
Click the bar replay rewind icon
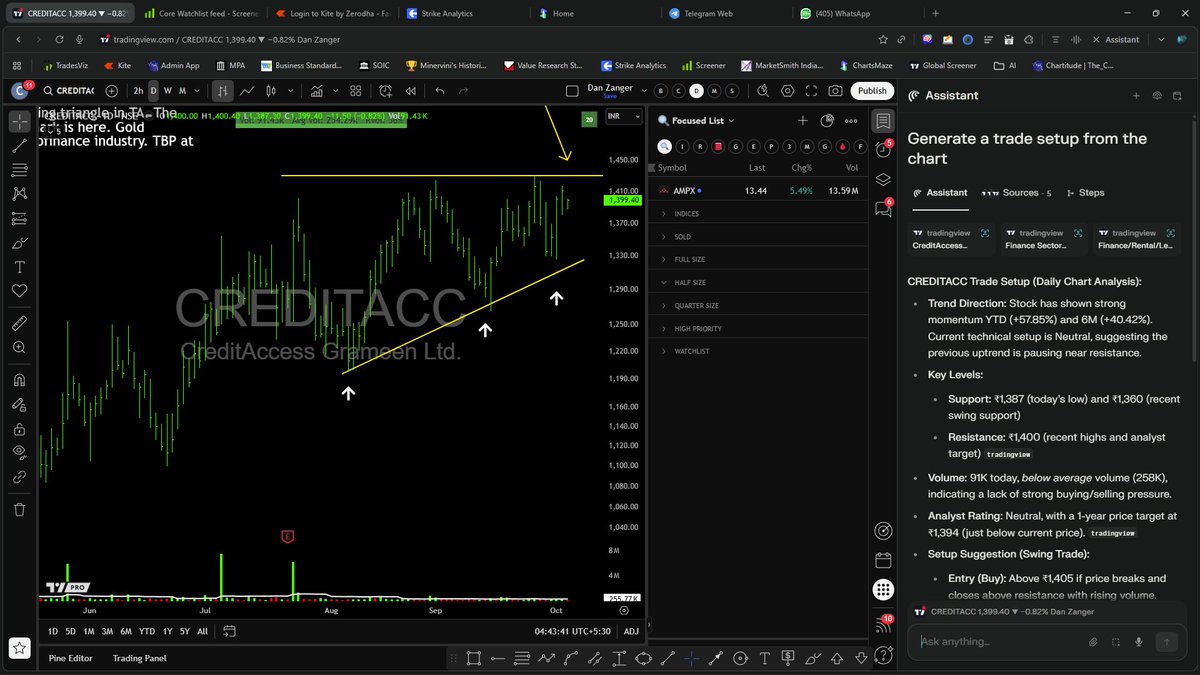tap(411, 91)
